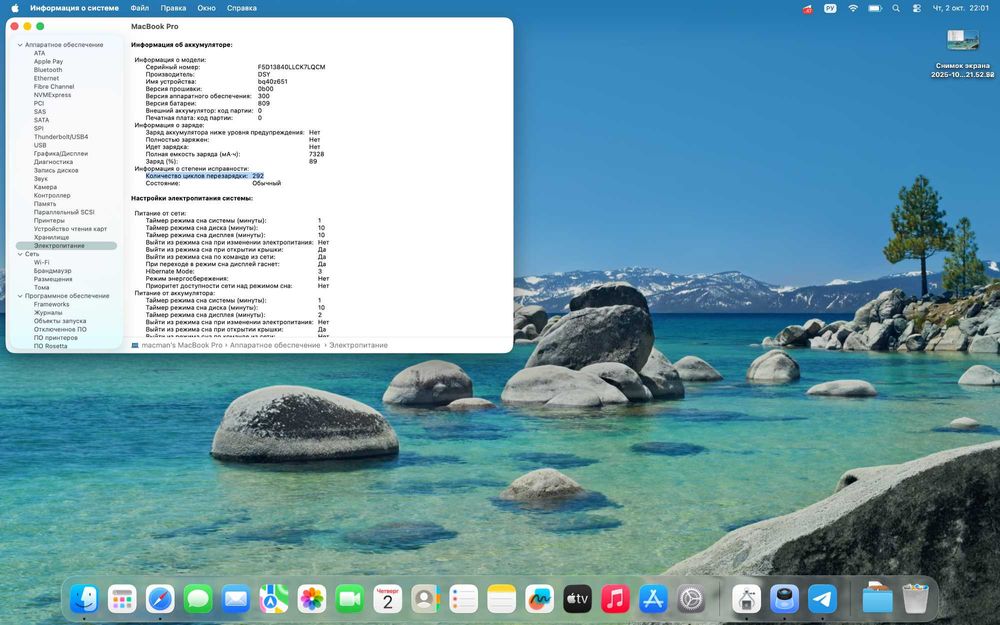Click the Wi-Fi status icon

pos(853,8)
